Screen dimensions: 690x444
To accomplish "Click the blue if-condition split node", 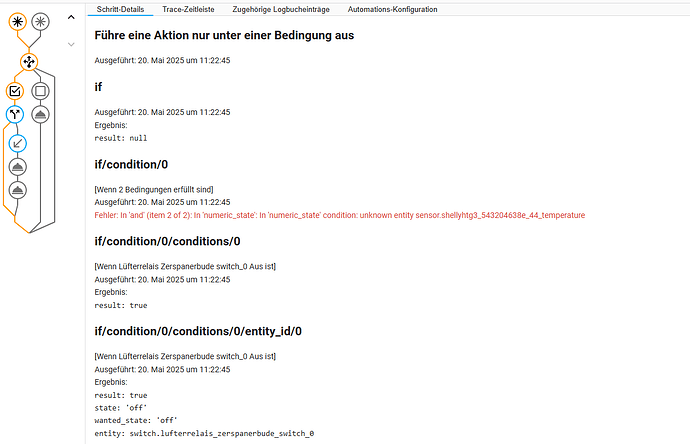I will tap(16, 115).
